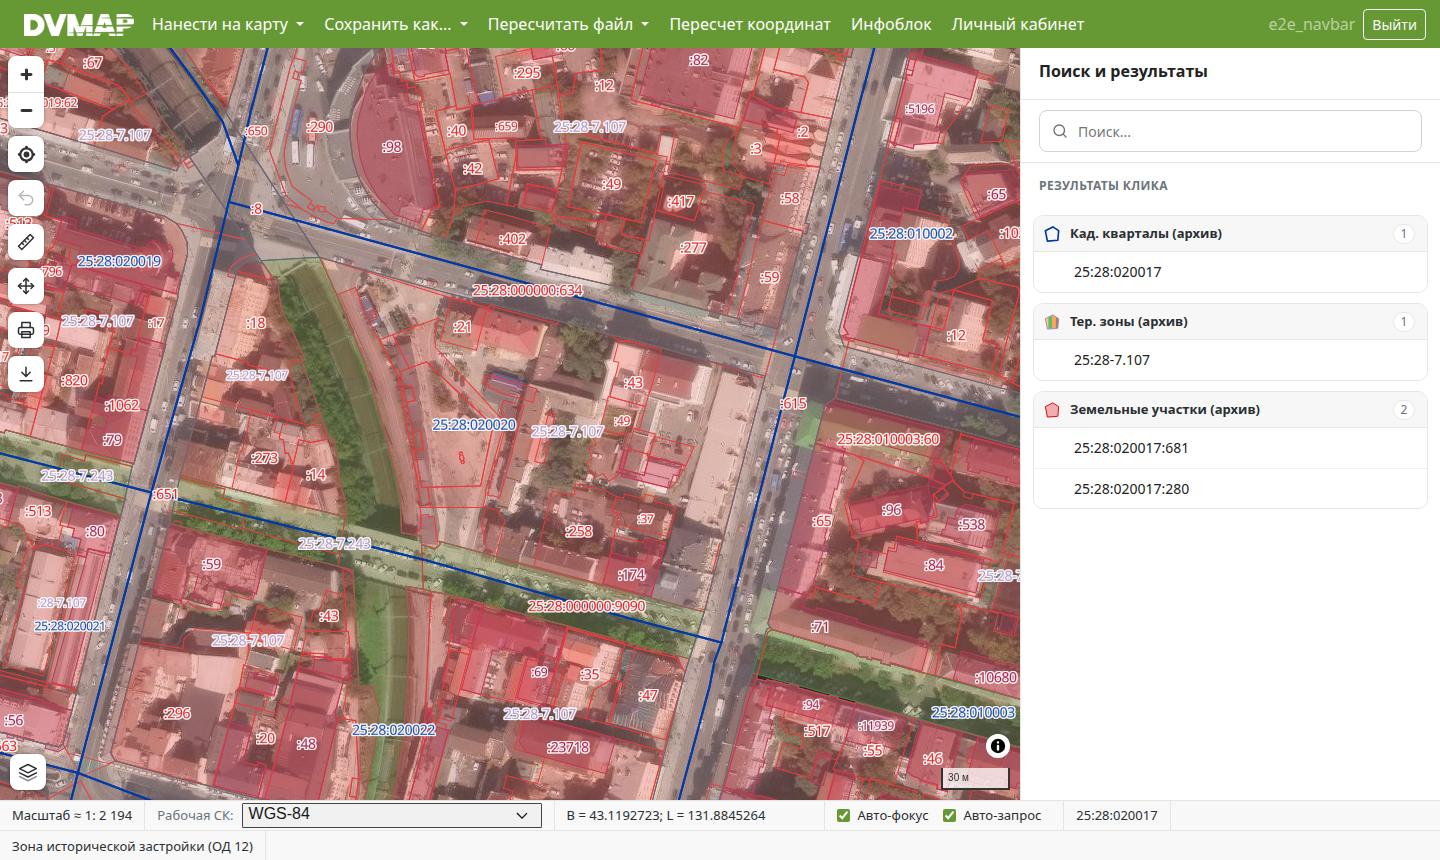Screen dimensions: 1440x860
Task: Show map attribution info icon
Action: pyautogui.click(x=998, y=746)
